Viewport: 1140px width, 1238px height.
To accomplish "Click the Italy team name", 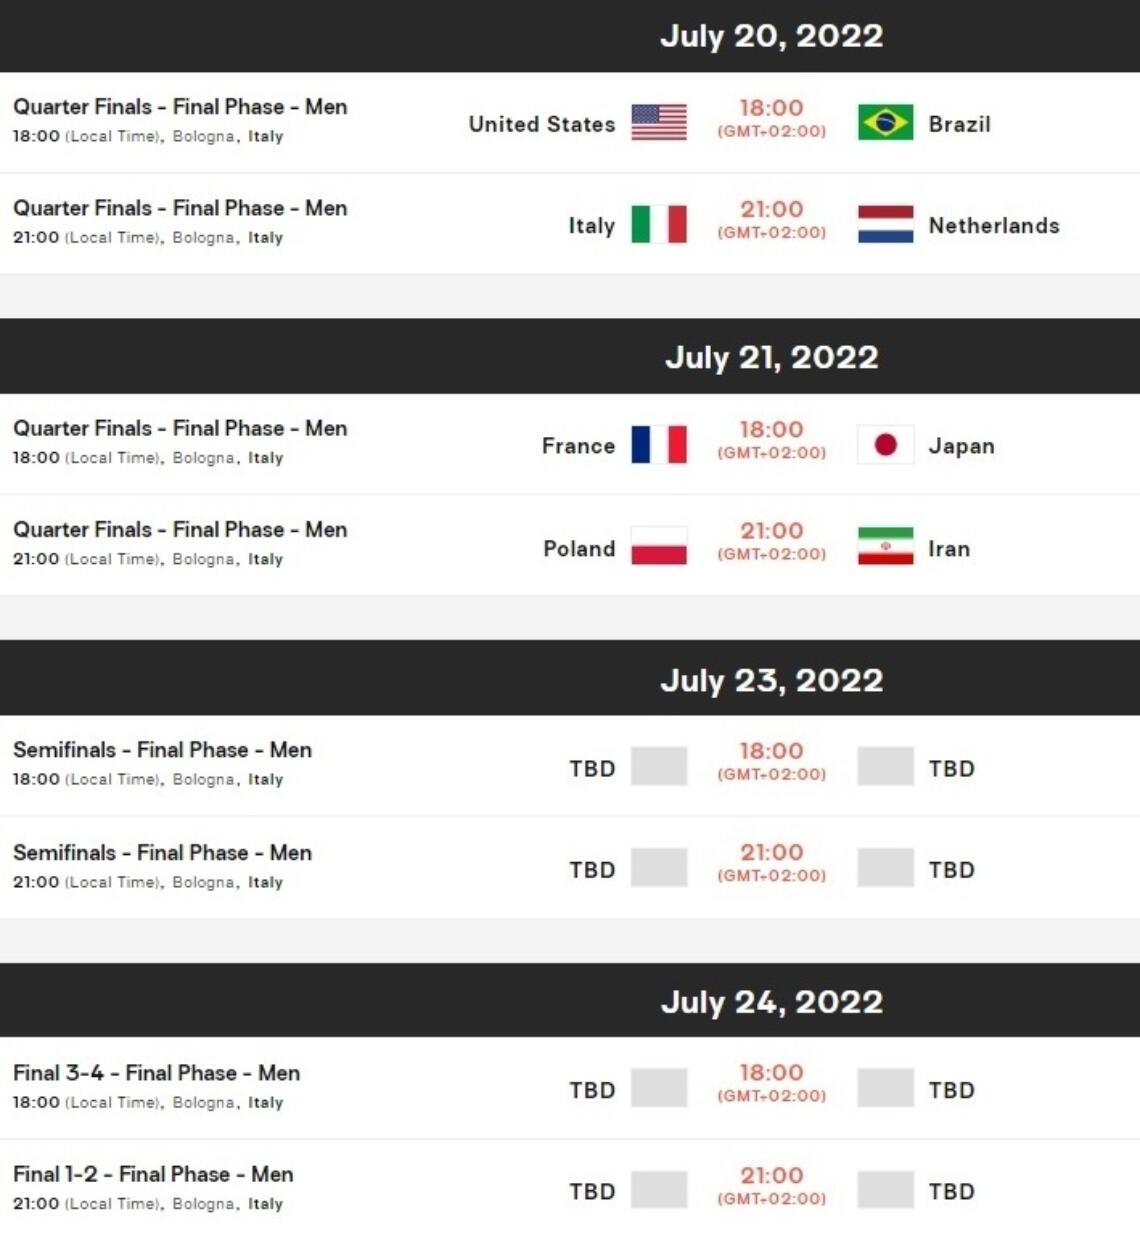I will pos(591,226).
